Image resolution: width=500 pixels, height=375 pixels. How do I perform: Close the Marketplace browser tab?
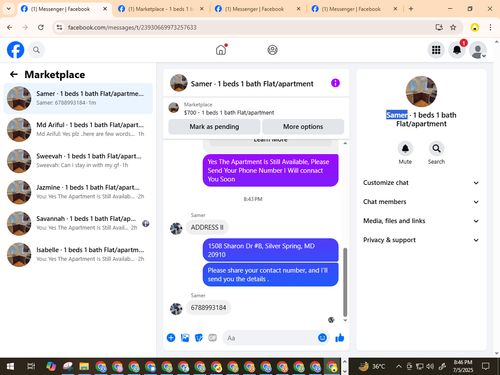point(202,9)
